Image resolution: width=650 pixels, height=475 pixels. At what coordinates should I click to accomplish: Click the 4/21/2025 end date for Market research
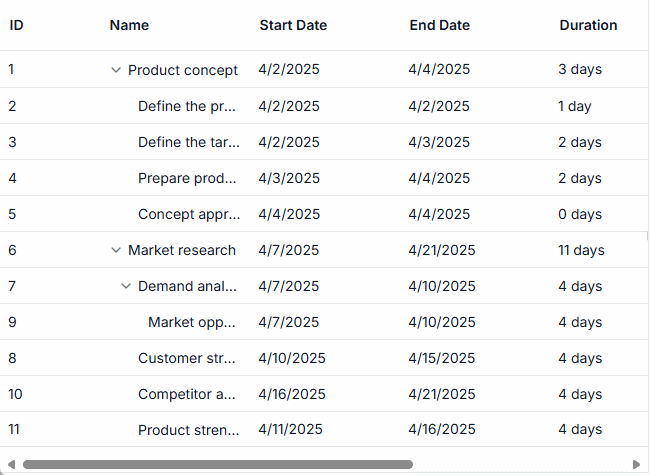click(x=442, y=250)
